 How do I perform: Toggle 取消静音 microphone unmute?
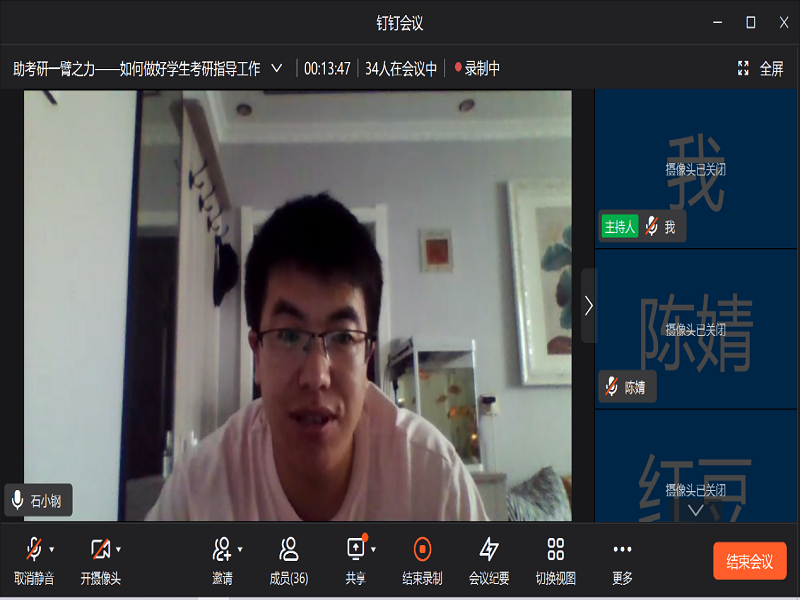[x=34, y=549]
